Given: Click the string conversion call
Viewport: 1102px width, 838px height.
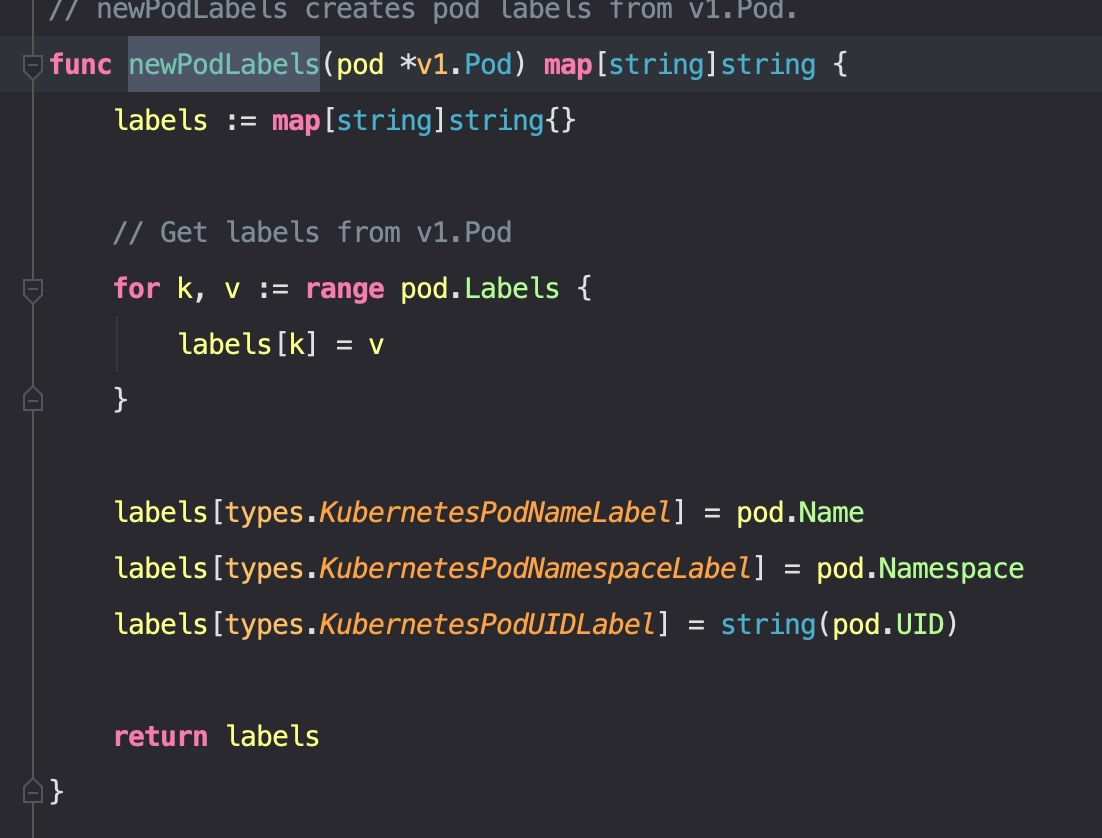Looking at the screenshot, I should (x=838, y=624).
